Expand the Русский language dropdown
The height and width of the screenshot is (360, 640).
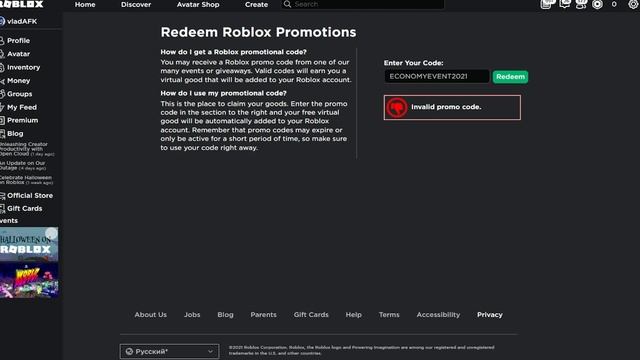(x=169, y=351)
